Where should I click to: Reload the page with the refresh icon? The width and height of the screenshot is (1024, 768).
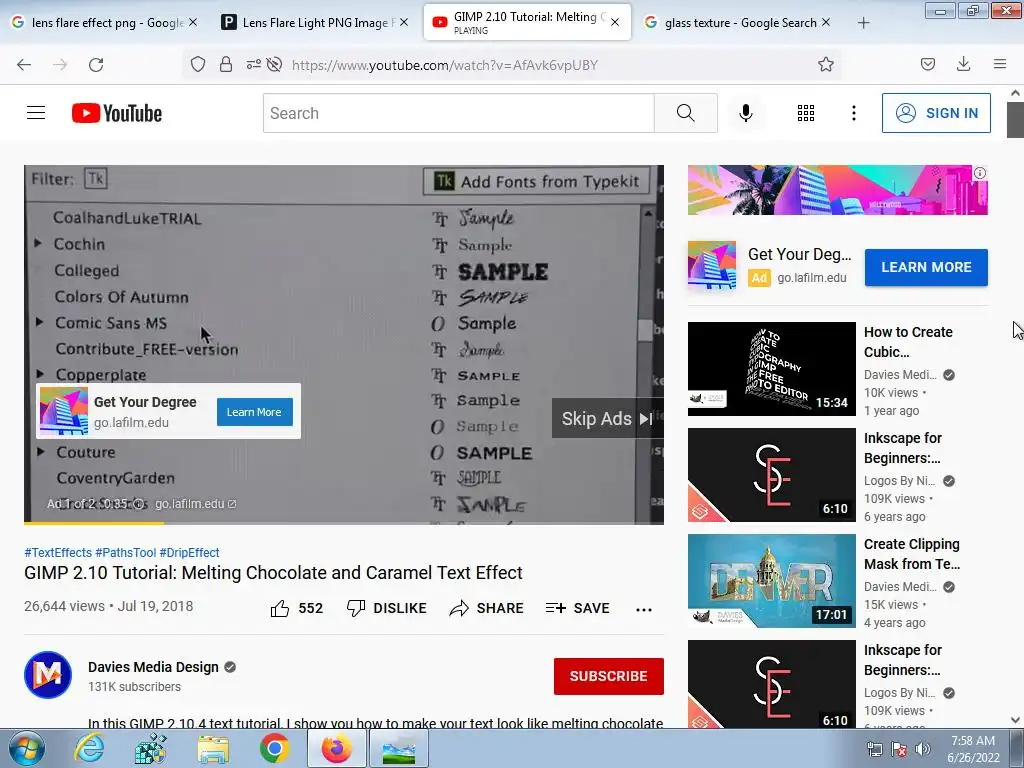pyautogui.click(x=96, y=64)
